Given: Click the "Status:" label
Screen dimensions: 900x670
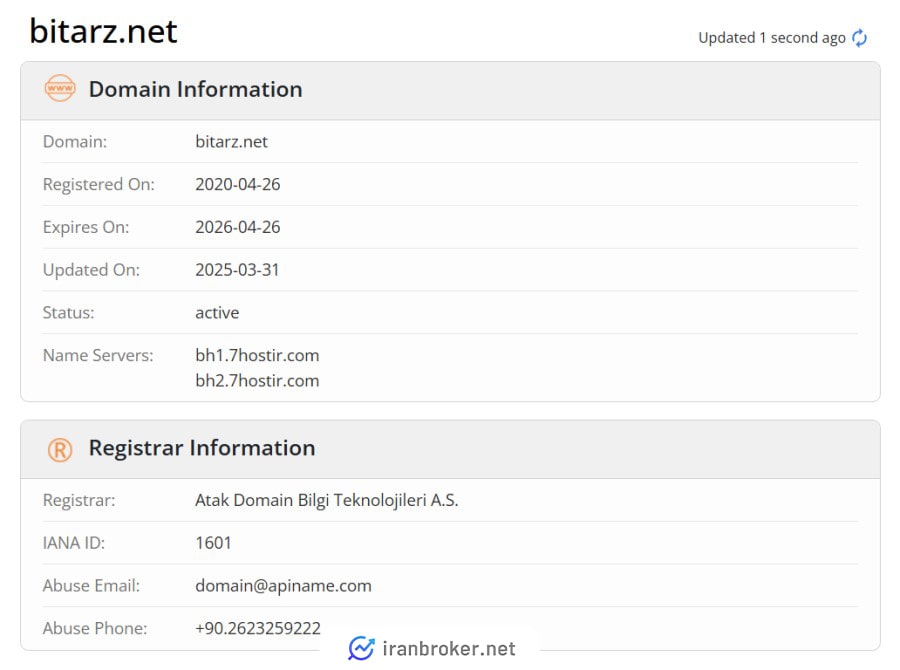Looking at the screenshot, I should 68,313.
